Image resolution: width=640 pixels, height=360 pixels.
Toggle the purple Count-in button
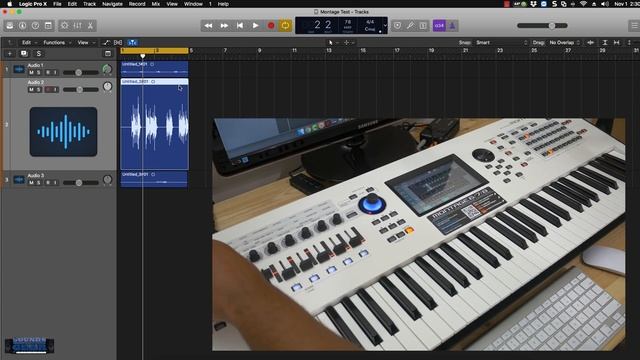point(439,26)
